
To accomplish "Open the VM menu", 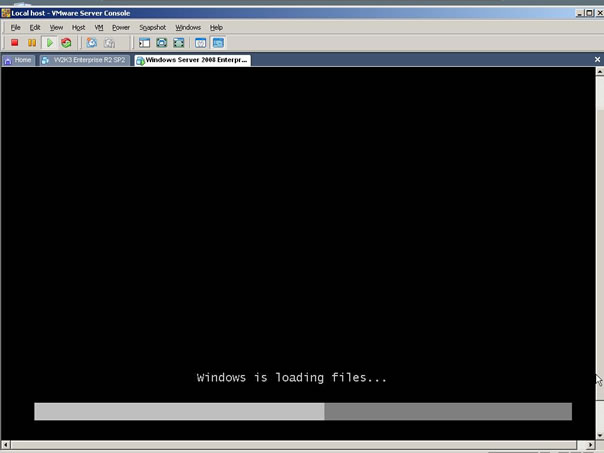I will pos(99,27).
